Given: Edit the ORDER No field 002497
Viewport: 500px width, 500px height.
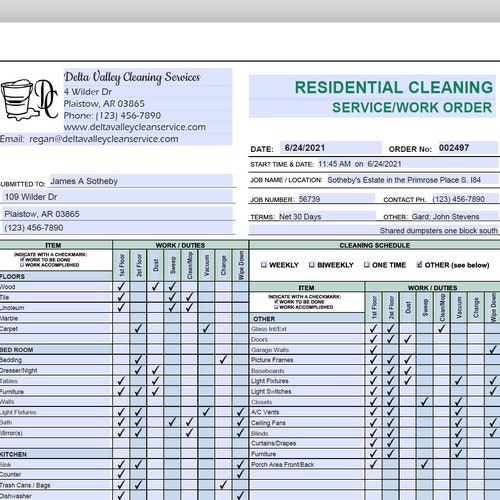Looking at the screenshot, I should tap(468, 148).
